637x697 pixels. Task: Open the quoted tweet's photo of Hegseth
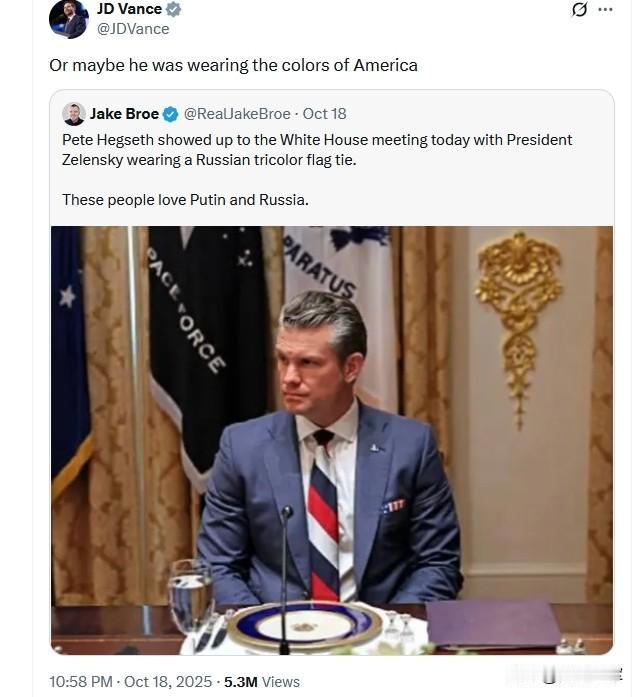(331, 440)
